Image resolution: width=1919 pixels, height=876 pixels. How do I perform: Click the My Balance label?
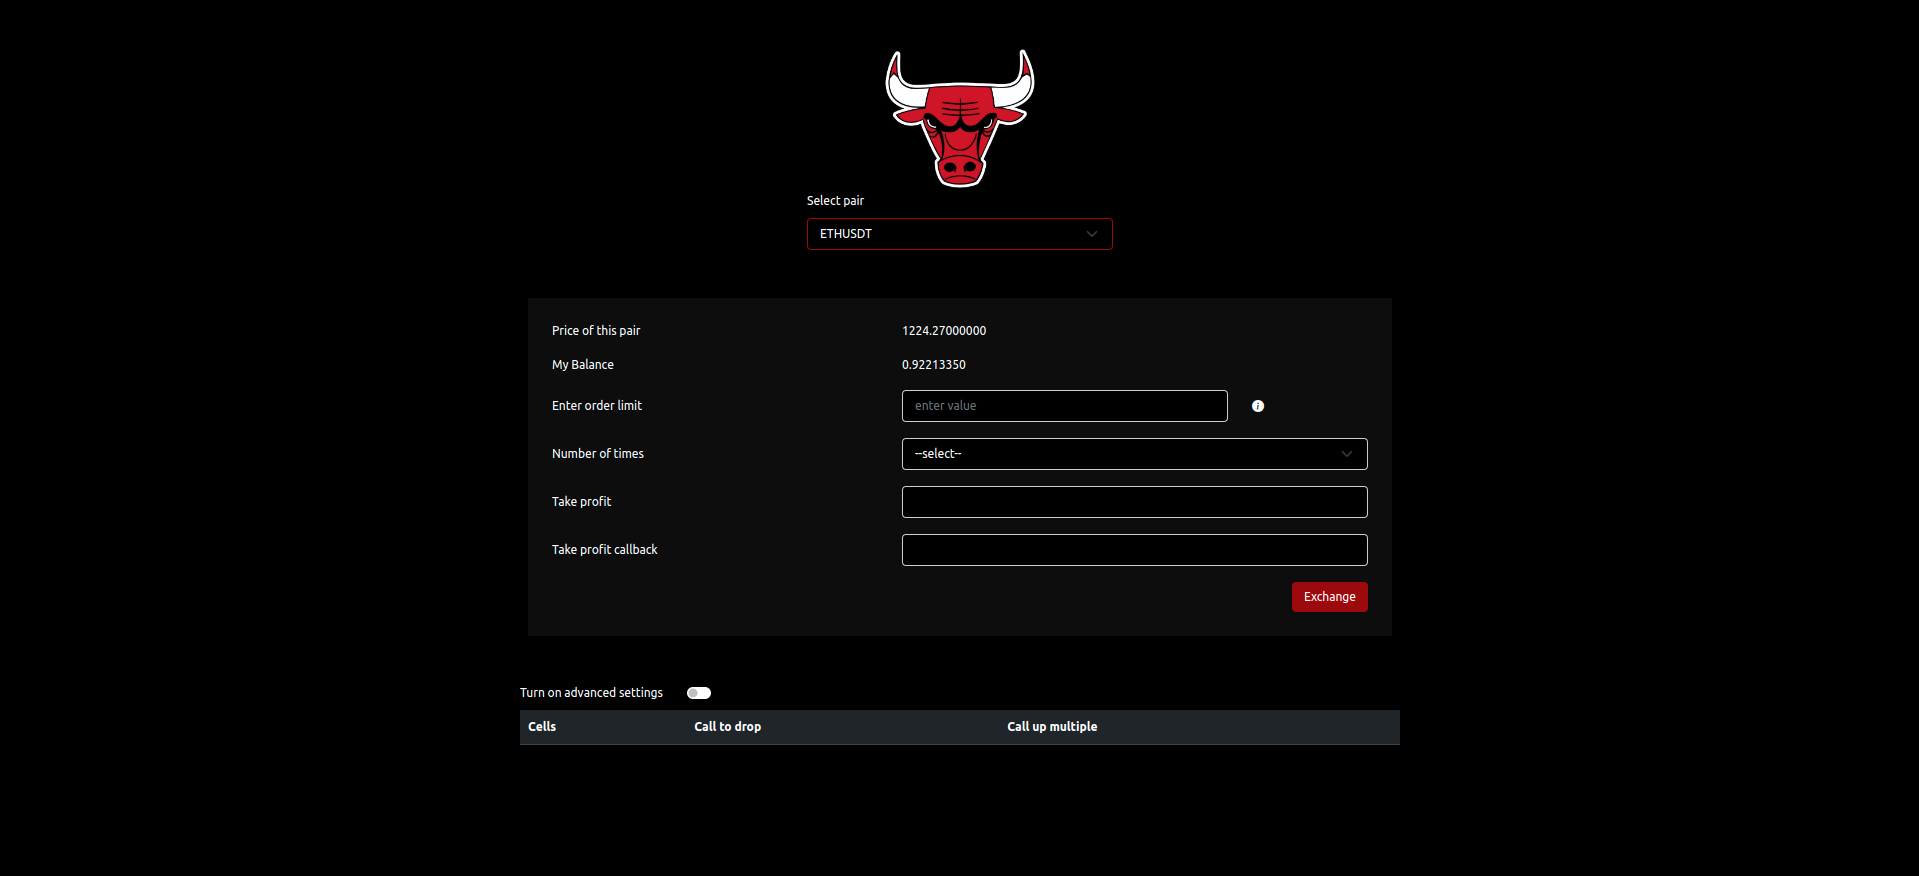pos(583,365)
